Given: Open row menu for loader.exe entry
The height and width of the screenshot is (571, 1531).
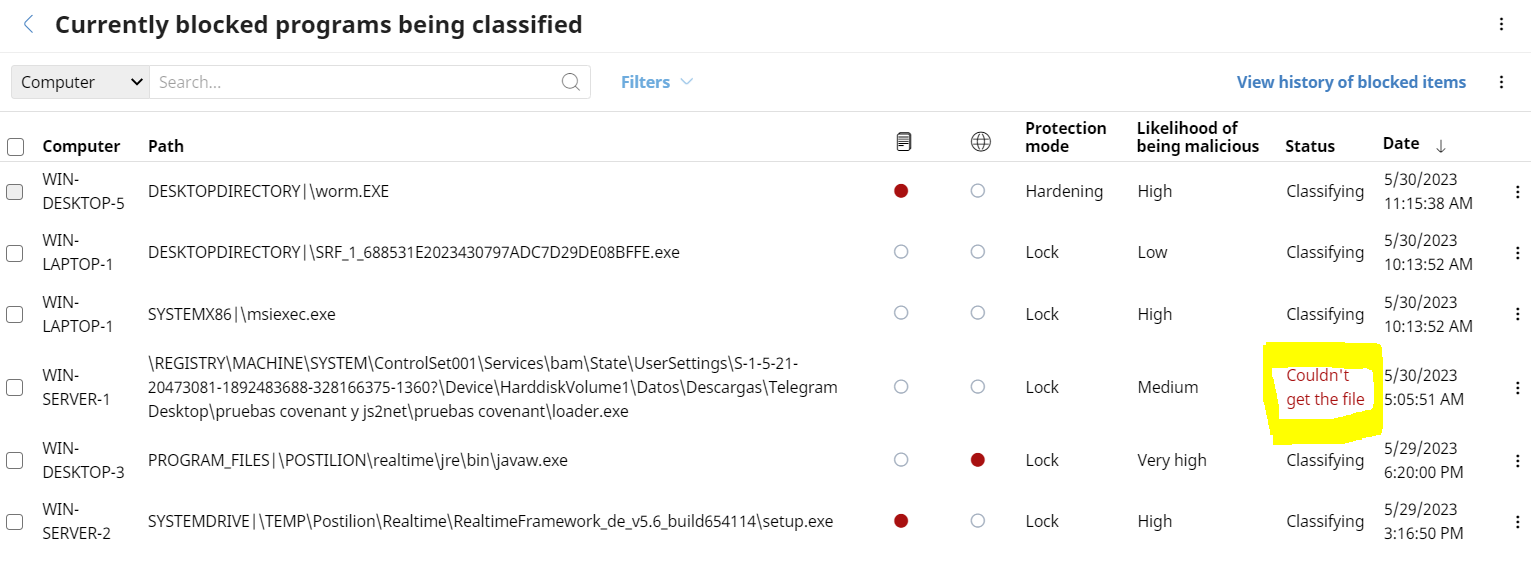Looking at the screenshot, I should 1518,387.
